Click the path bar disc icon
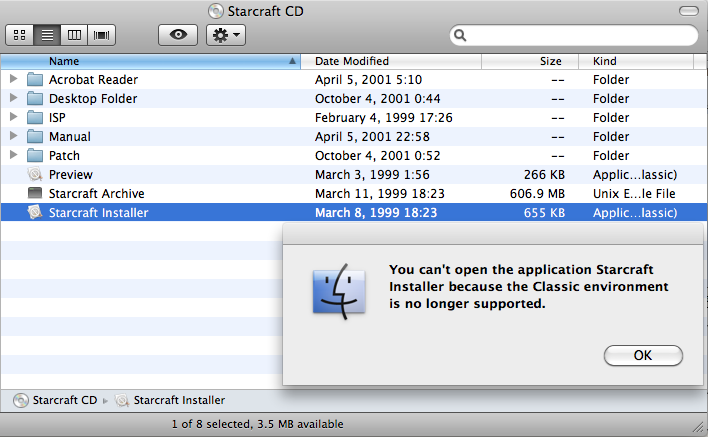This screenshot has width=708, height=437. pyautogui.click(x=20, y=400)
